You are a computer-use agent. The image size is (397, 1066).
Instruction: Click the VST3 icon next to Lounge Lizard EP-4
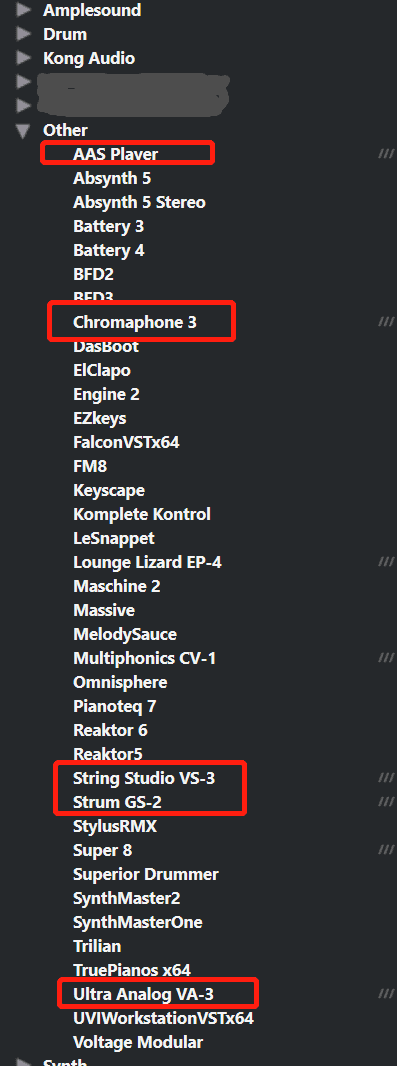click(x=387, y=562)
